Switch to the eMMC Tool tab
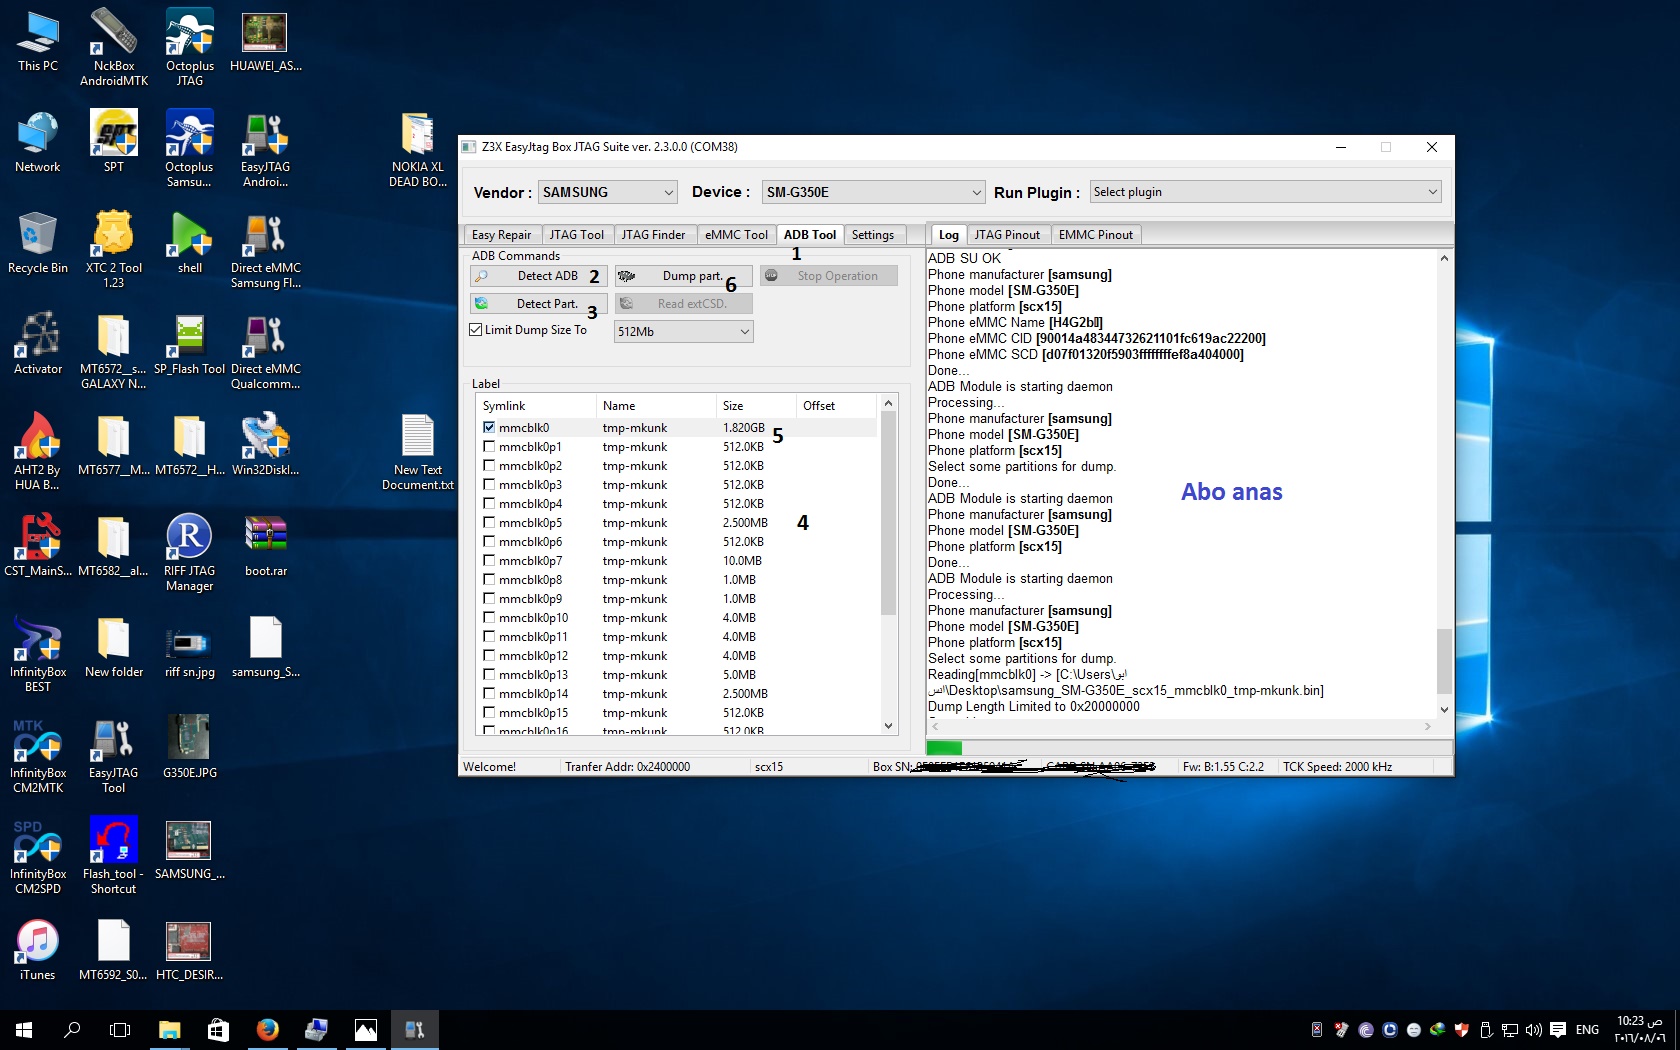 (x=736, y=235)
